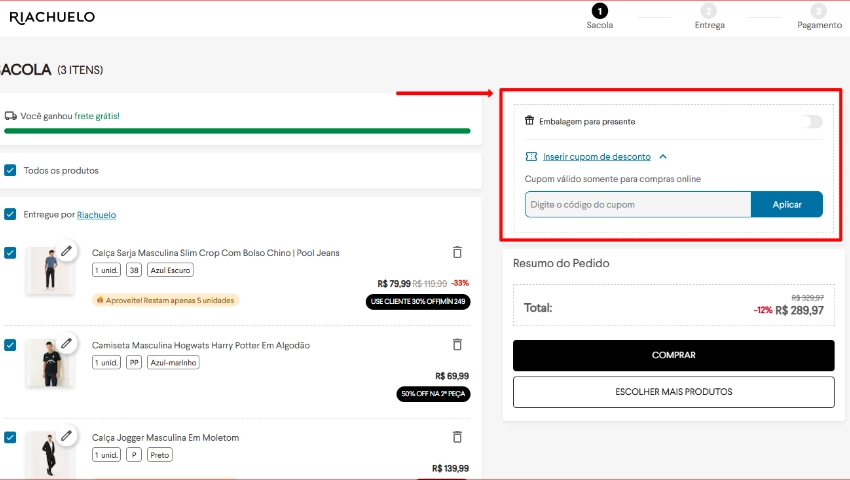The image size is (850, 480).
Task: Click the R$ 139,99 price
Action: coord(450,468)
